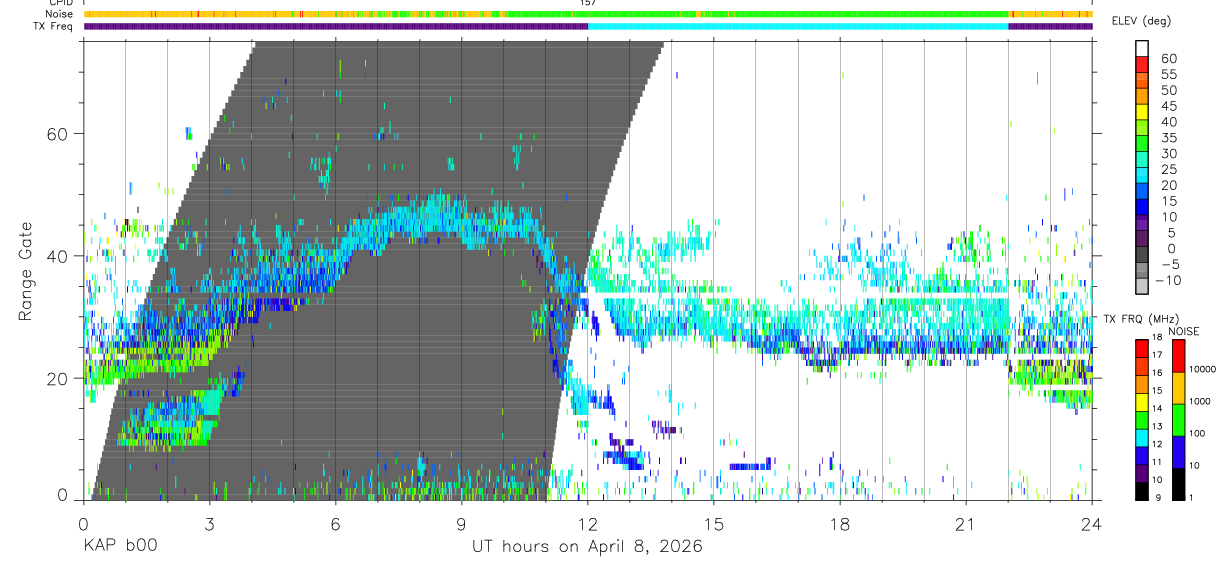
Task: Click the 'TX Freq' row label at top
Action: pos(54,27)
